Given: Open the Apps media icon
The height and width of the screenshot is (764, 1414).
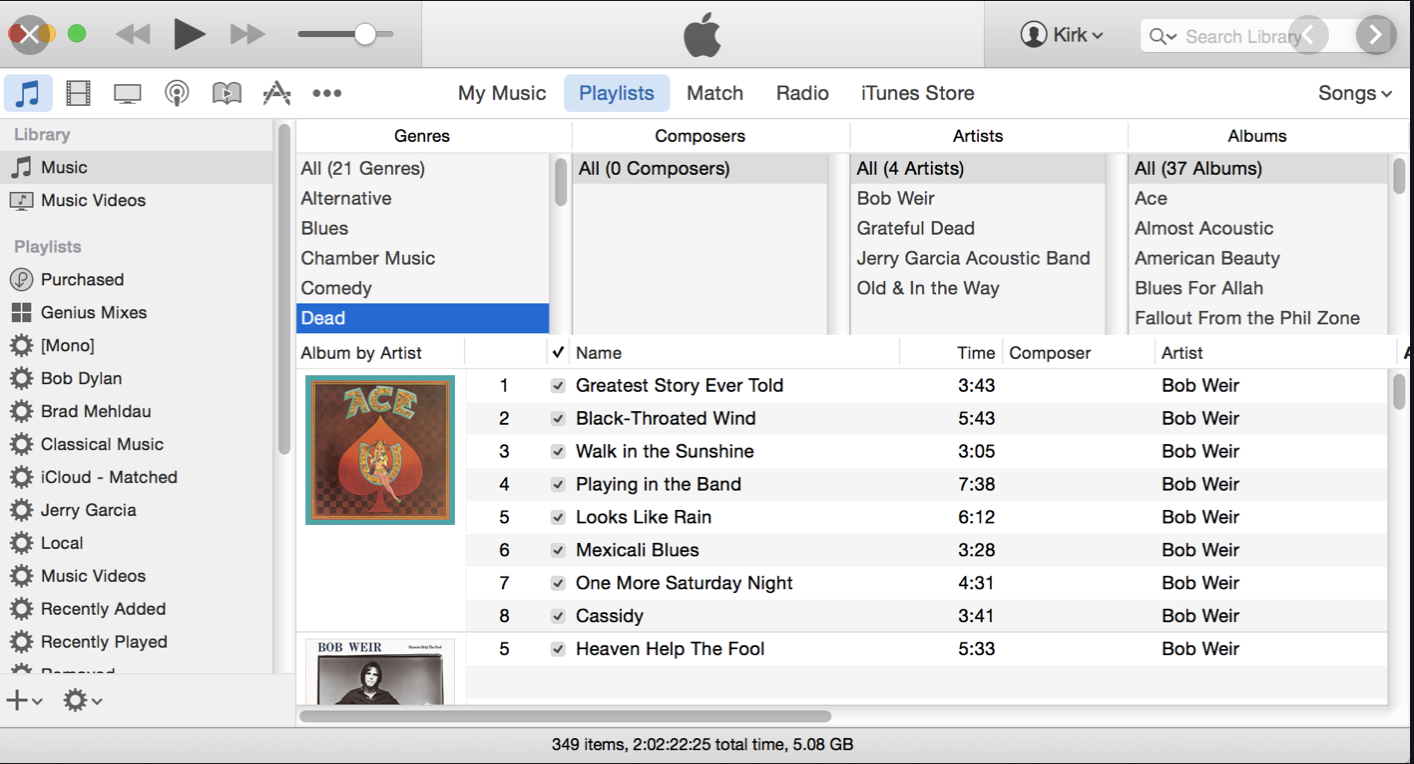Looking at the screenshot, I should (x=276, y=93).
